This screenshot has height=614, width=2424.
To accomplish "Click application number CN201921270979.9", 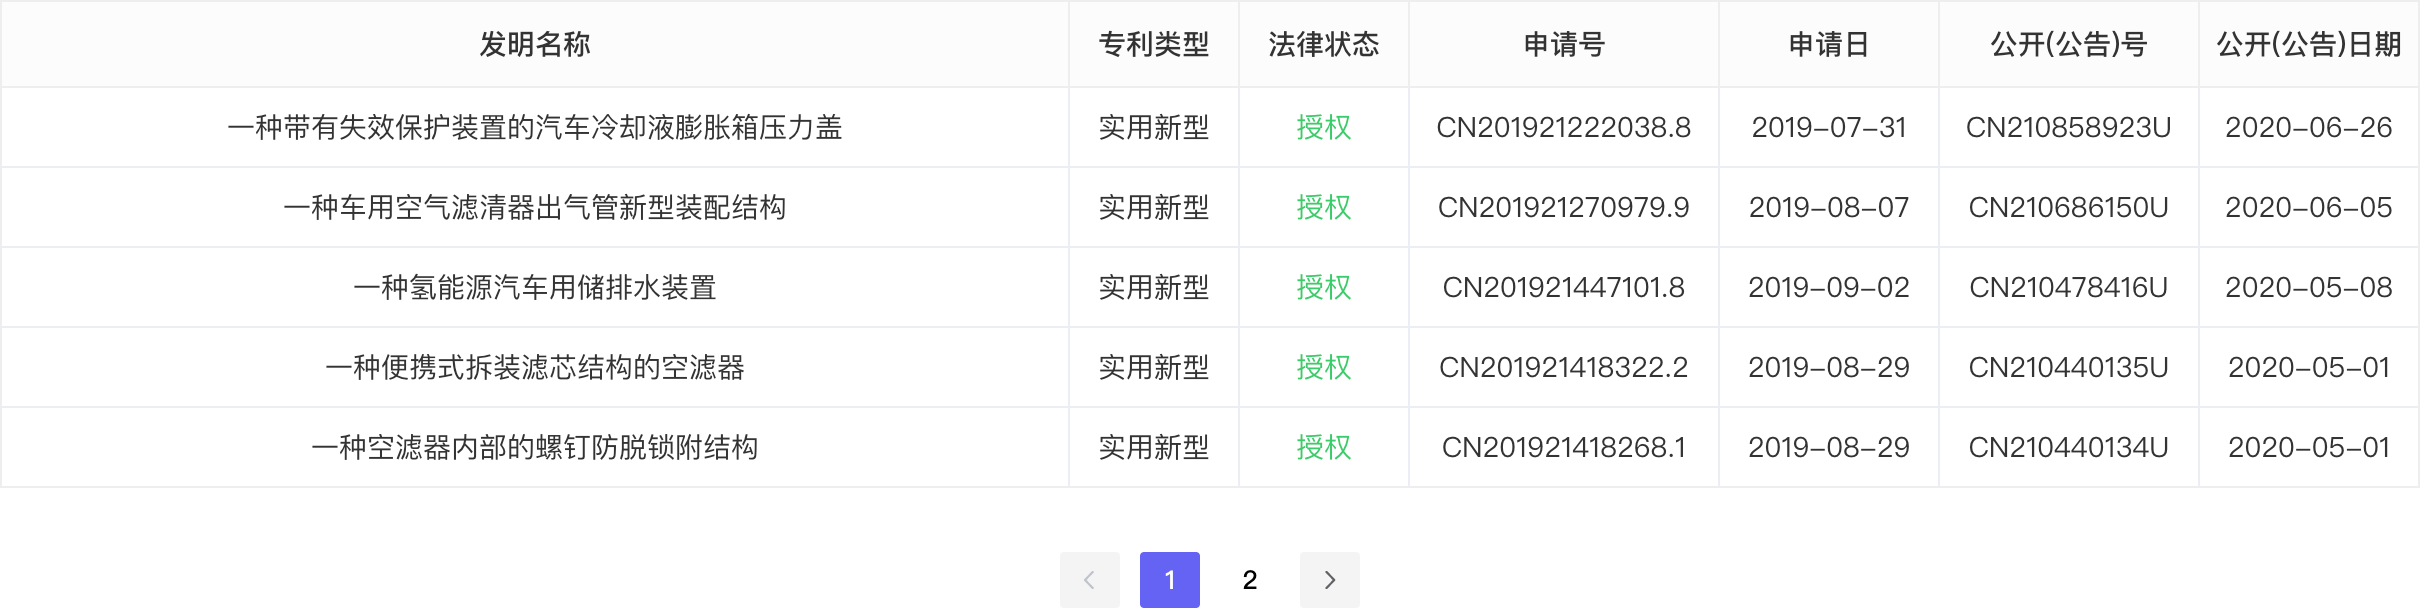I will [x=1563, y=207].
